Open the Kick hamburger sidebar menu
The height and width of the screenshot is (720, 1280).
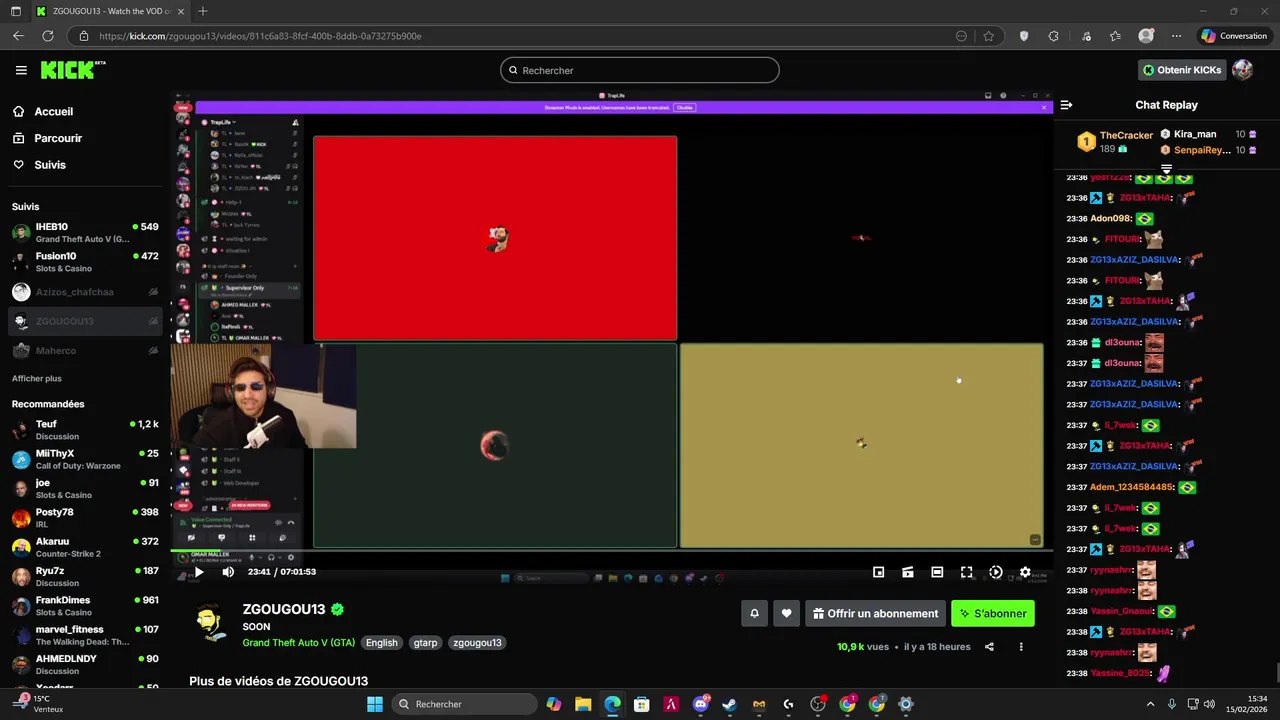click(21, 70)
